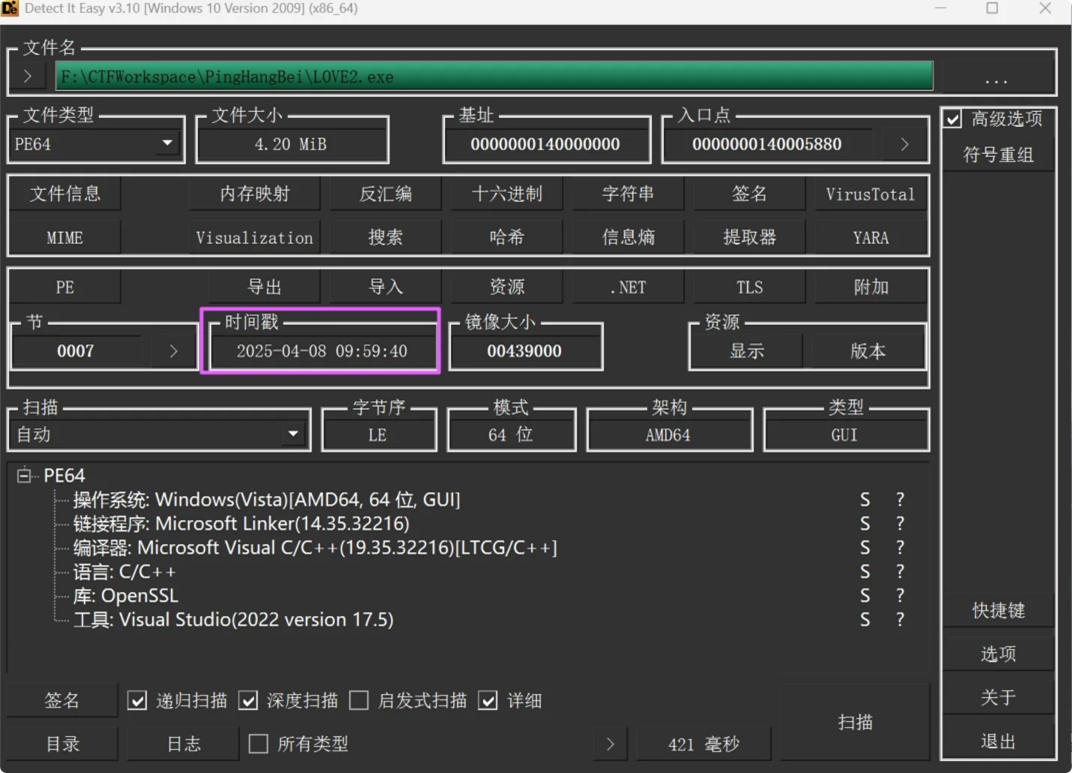Click the 签名 button in the top row
Image resolution: width=1072 pixels, height=773 pixels.
click(749, 194)
